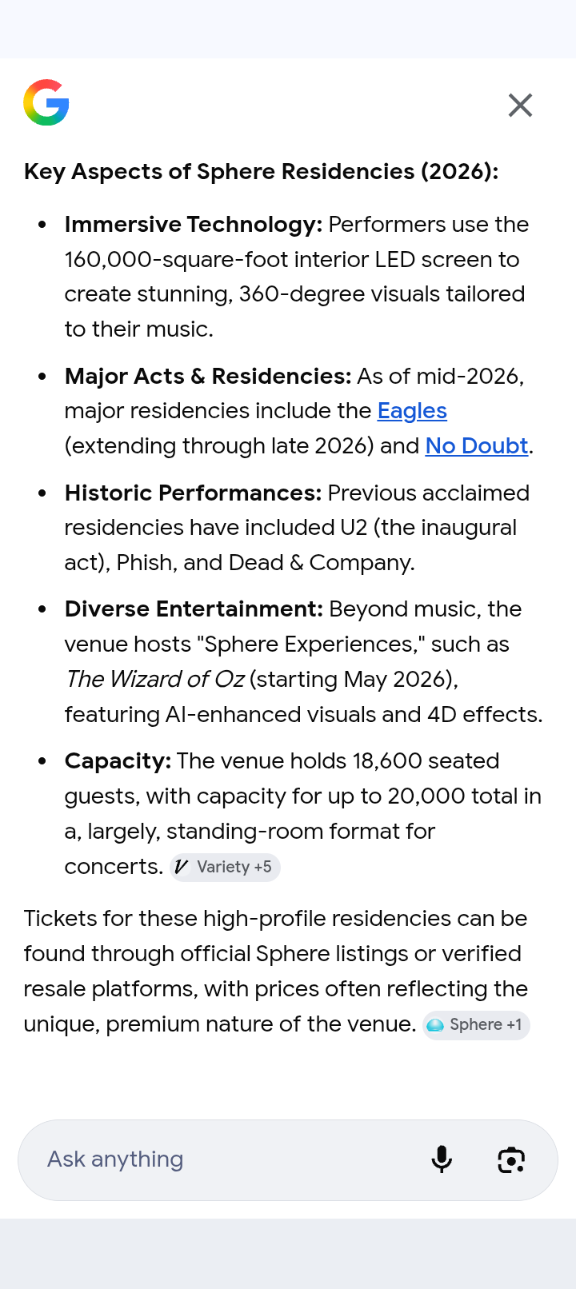Click the Tickets for these high-profile residencies paragraph

(x=277, y=971)
